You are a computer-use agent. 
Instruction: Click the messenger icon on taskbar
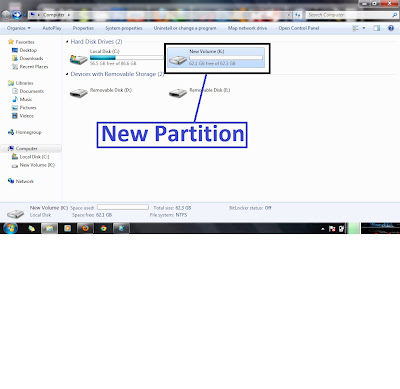point(32,229)
